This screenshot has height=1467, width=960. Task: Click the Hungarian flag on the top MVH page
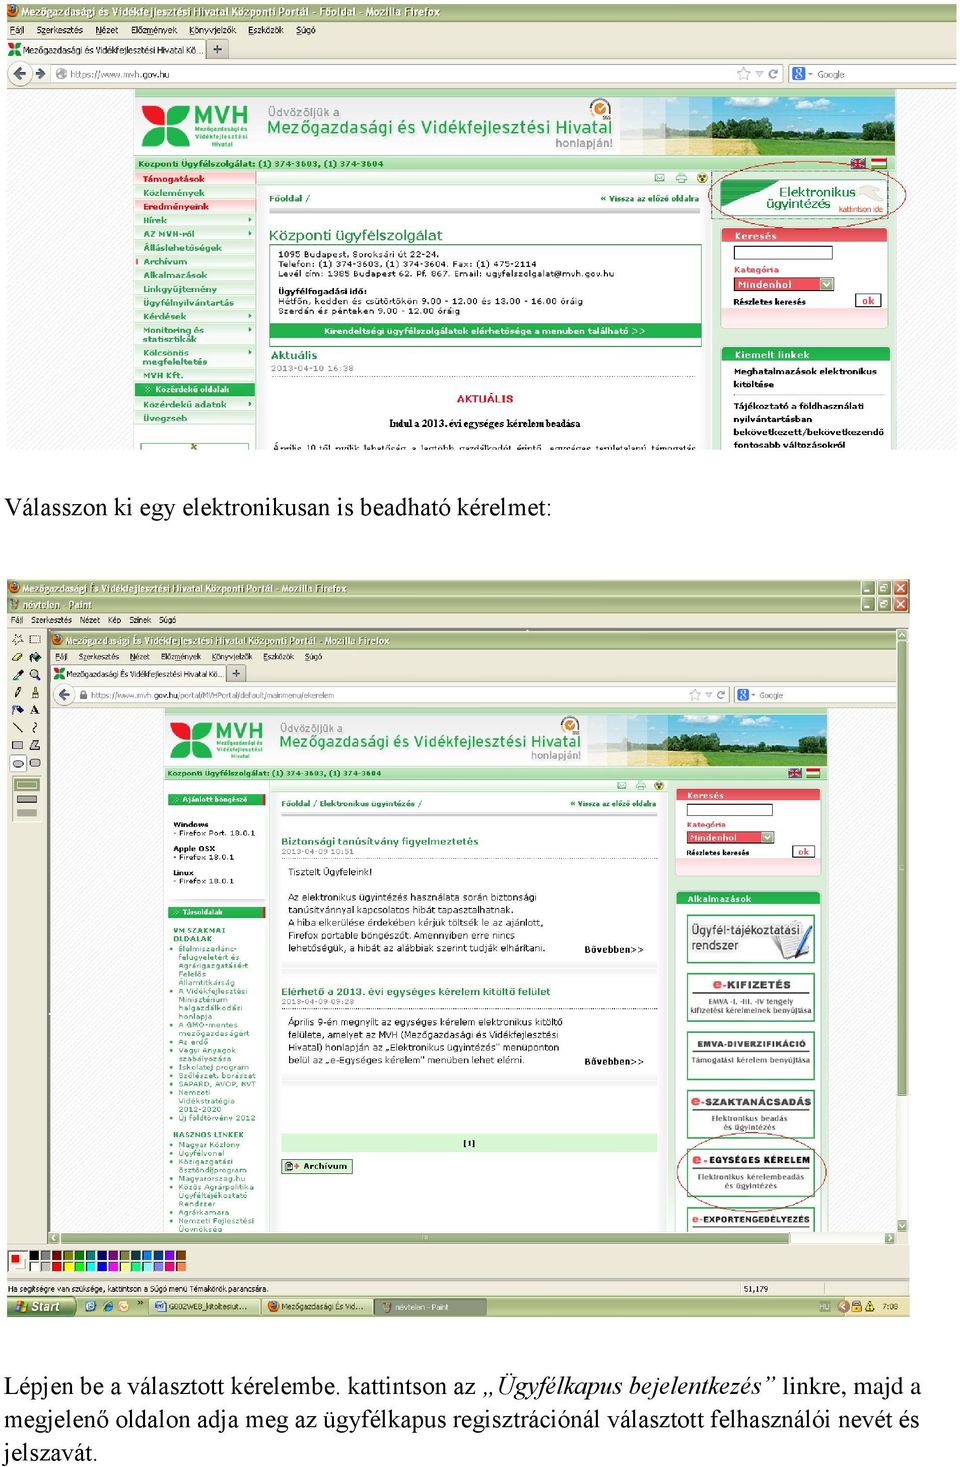[879, 163]
